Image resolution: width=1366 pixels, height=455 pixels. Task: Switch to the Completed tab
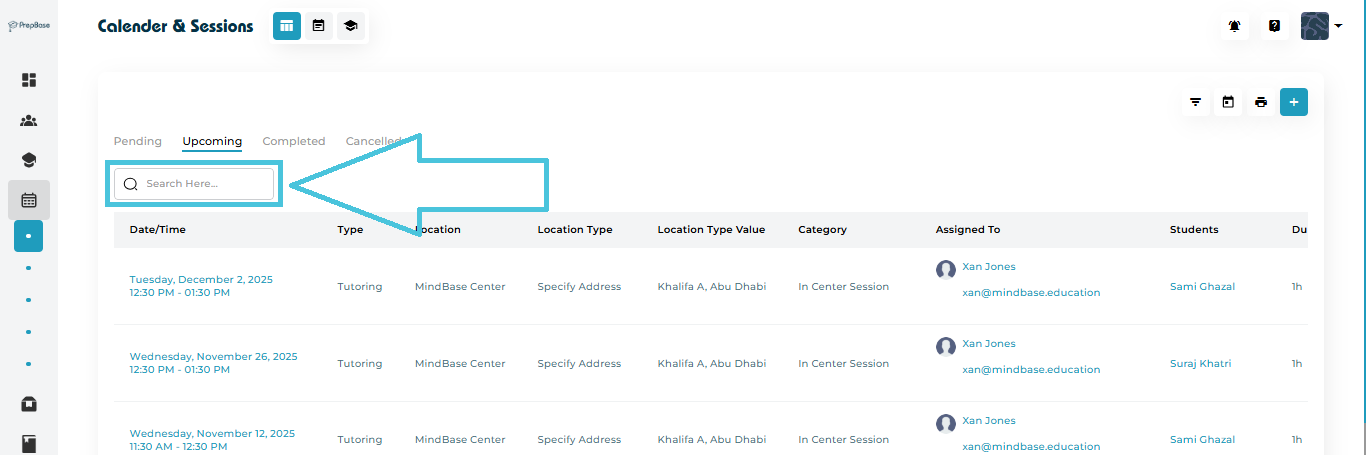tap(294, 141)
